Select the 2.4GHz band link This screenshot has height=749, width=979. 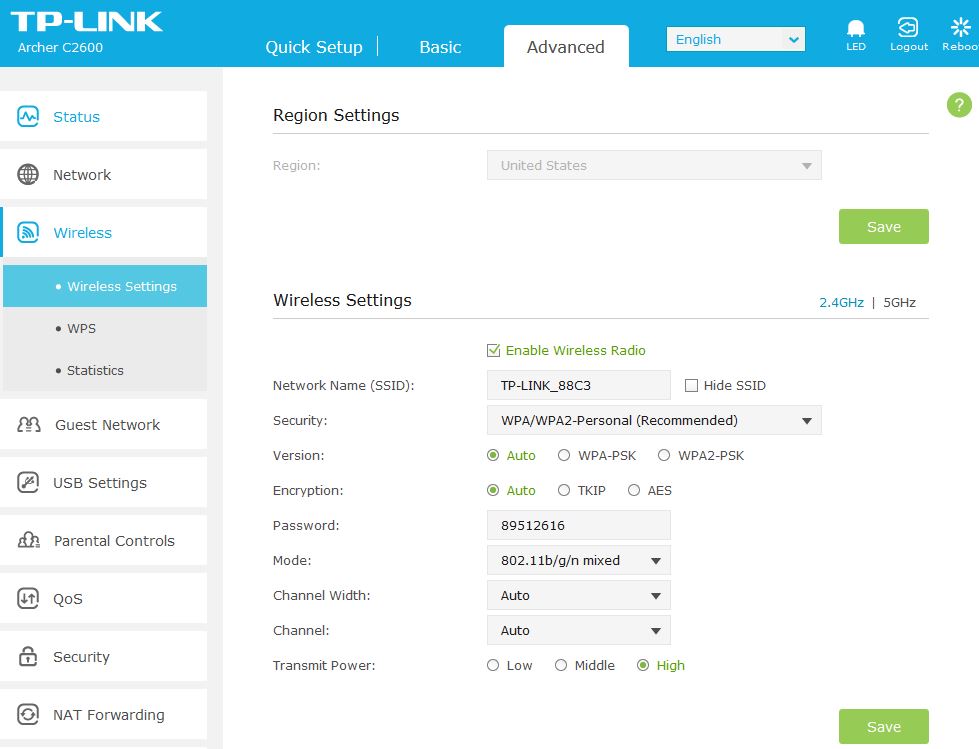(841, 303)
